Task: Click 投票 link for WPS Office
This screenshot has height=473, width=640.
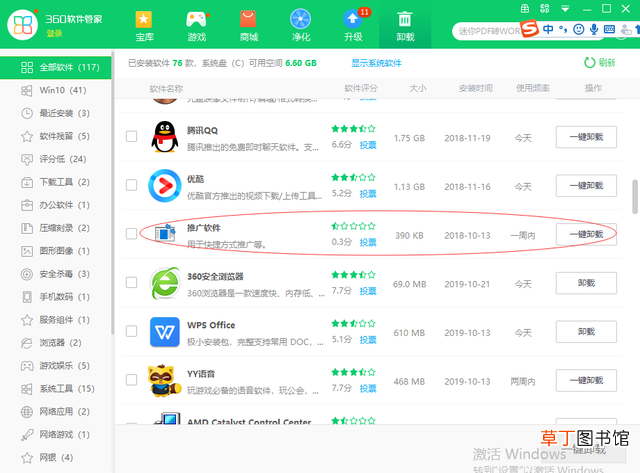Action: [368, 340]
